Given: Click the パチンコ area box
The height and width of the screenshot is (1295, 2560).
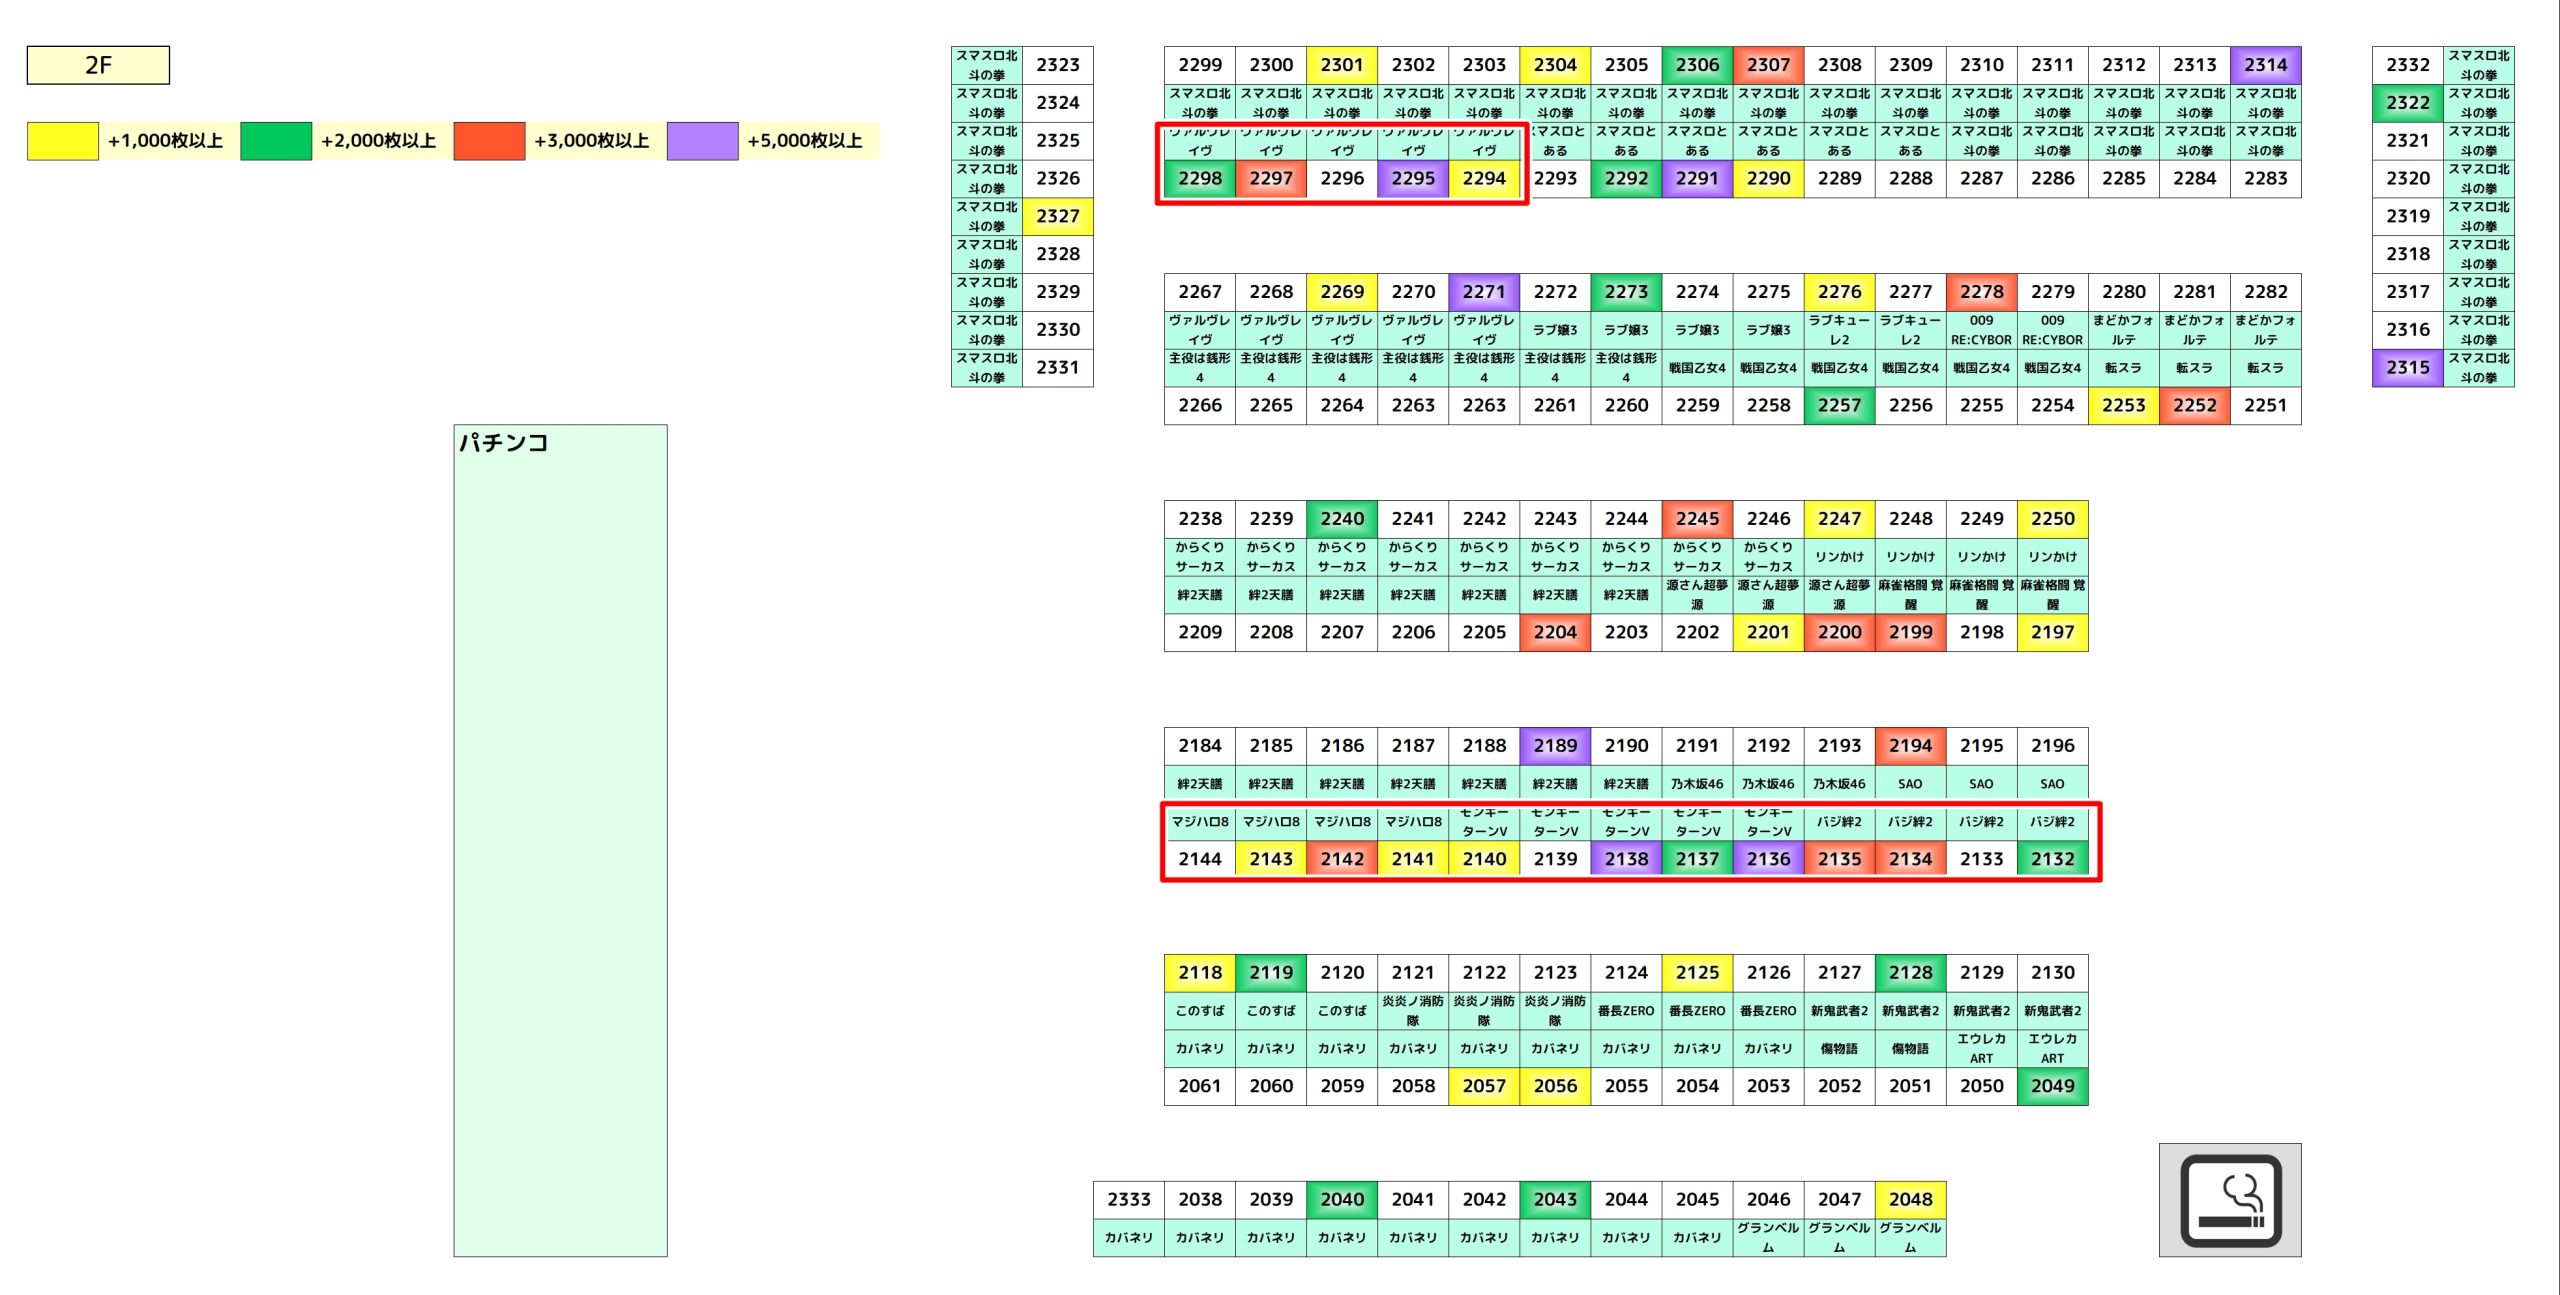Looking at the screenshot, I should [560, 840].
